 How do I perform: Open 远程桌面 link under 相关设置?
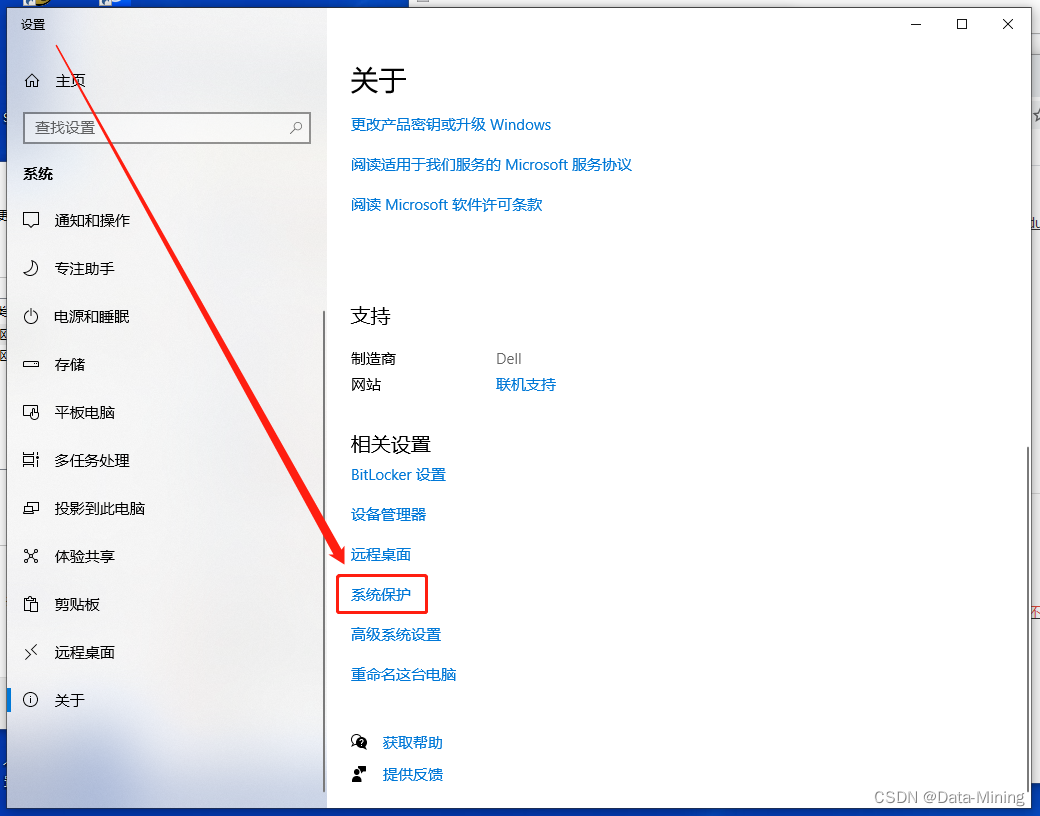381,554
